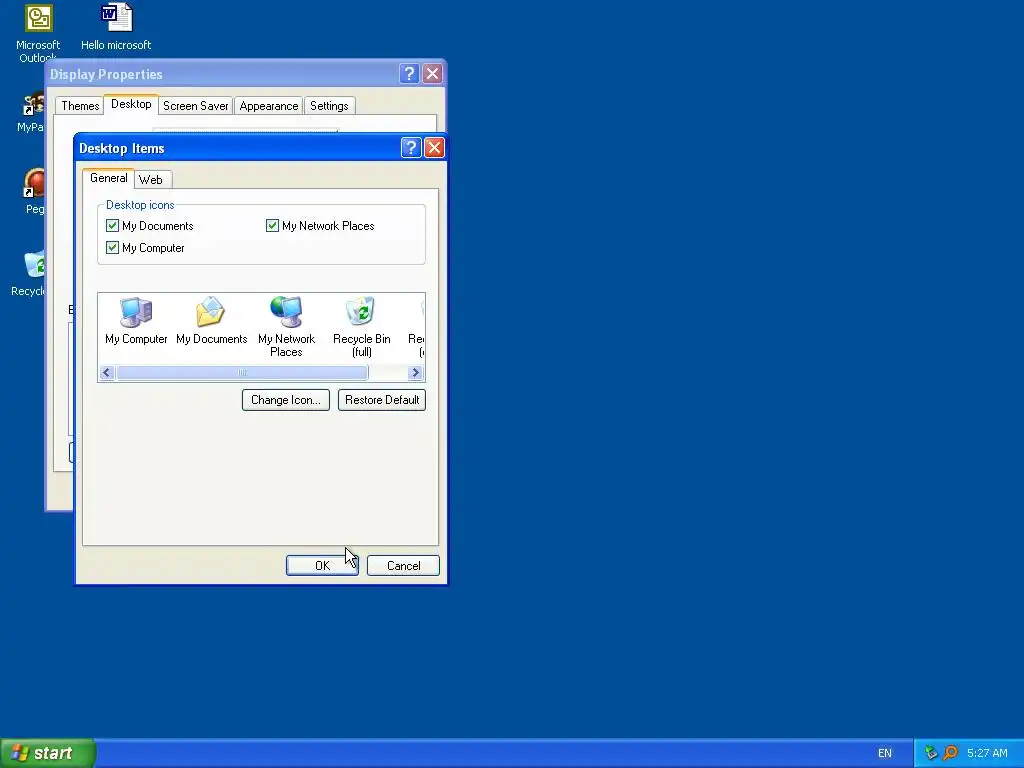This screenshot has width=1024, height=768.
Task: Open the Desktop tab in Display Properties
Action: coord(131,104)
